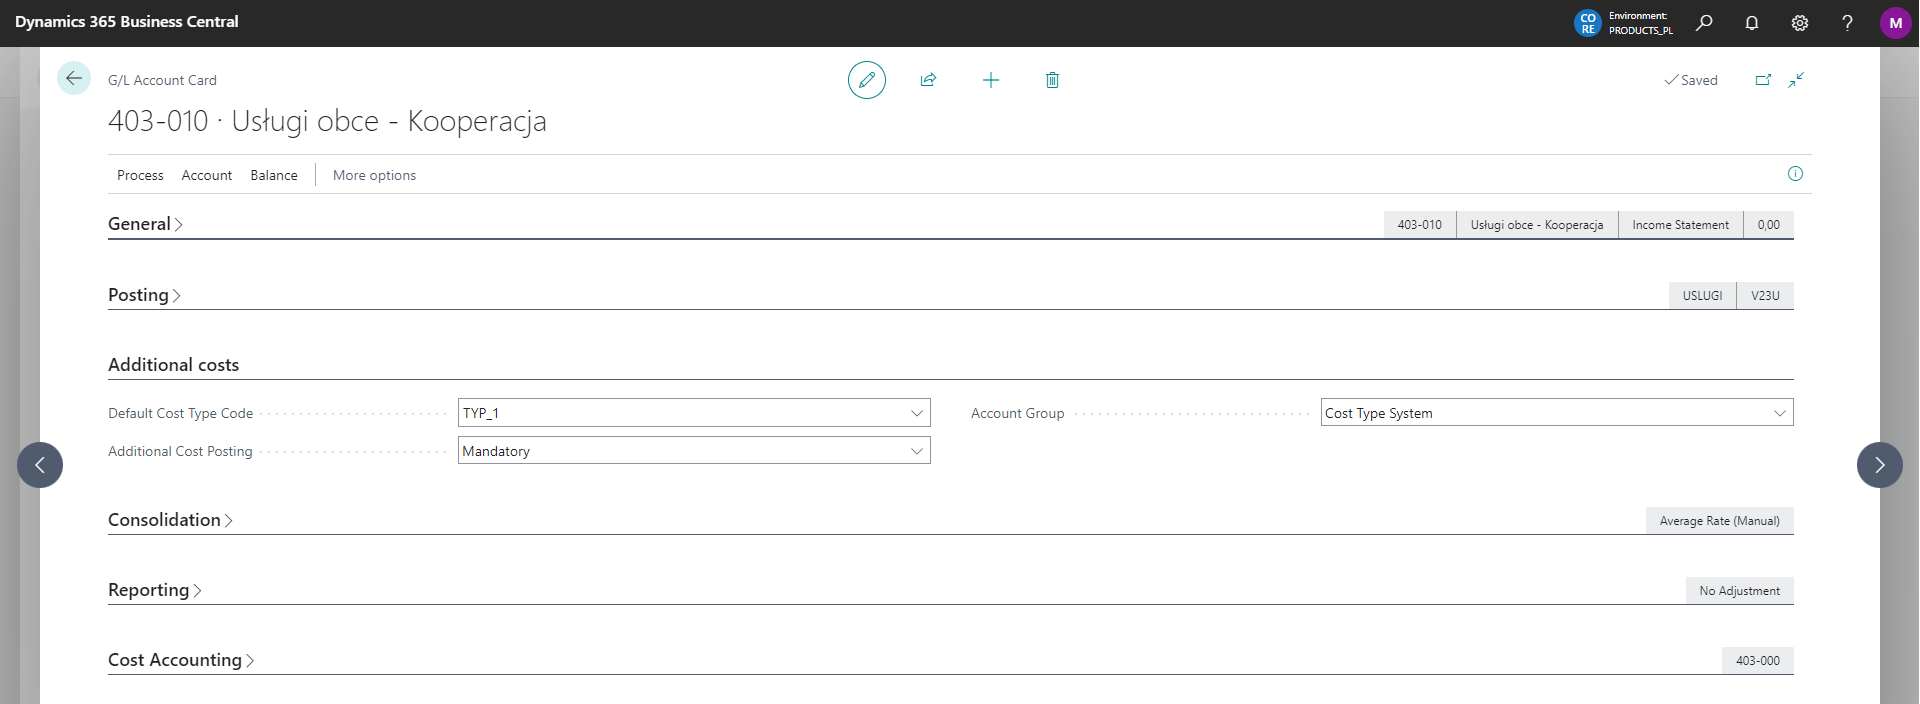
Task: Open the search magnifier icon
Action: (1704, 23)
